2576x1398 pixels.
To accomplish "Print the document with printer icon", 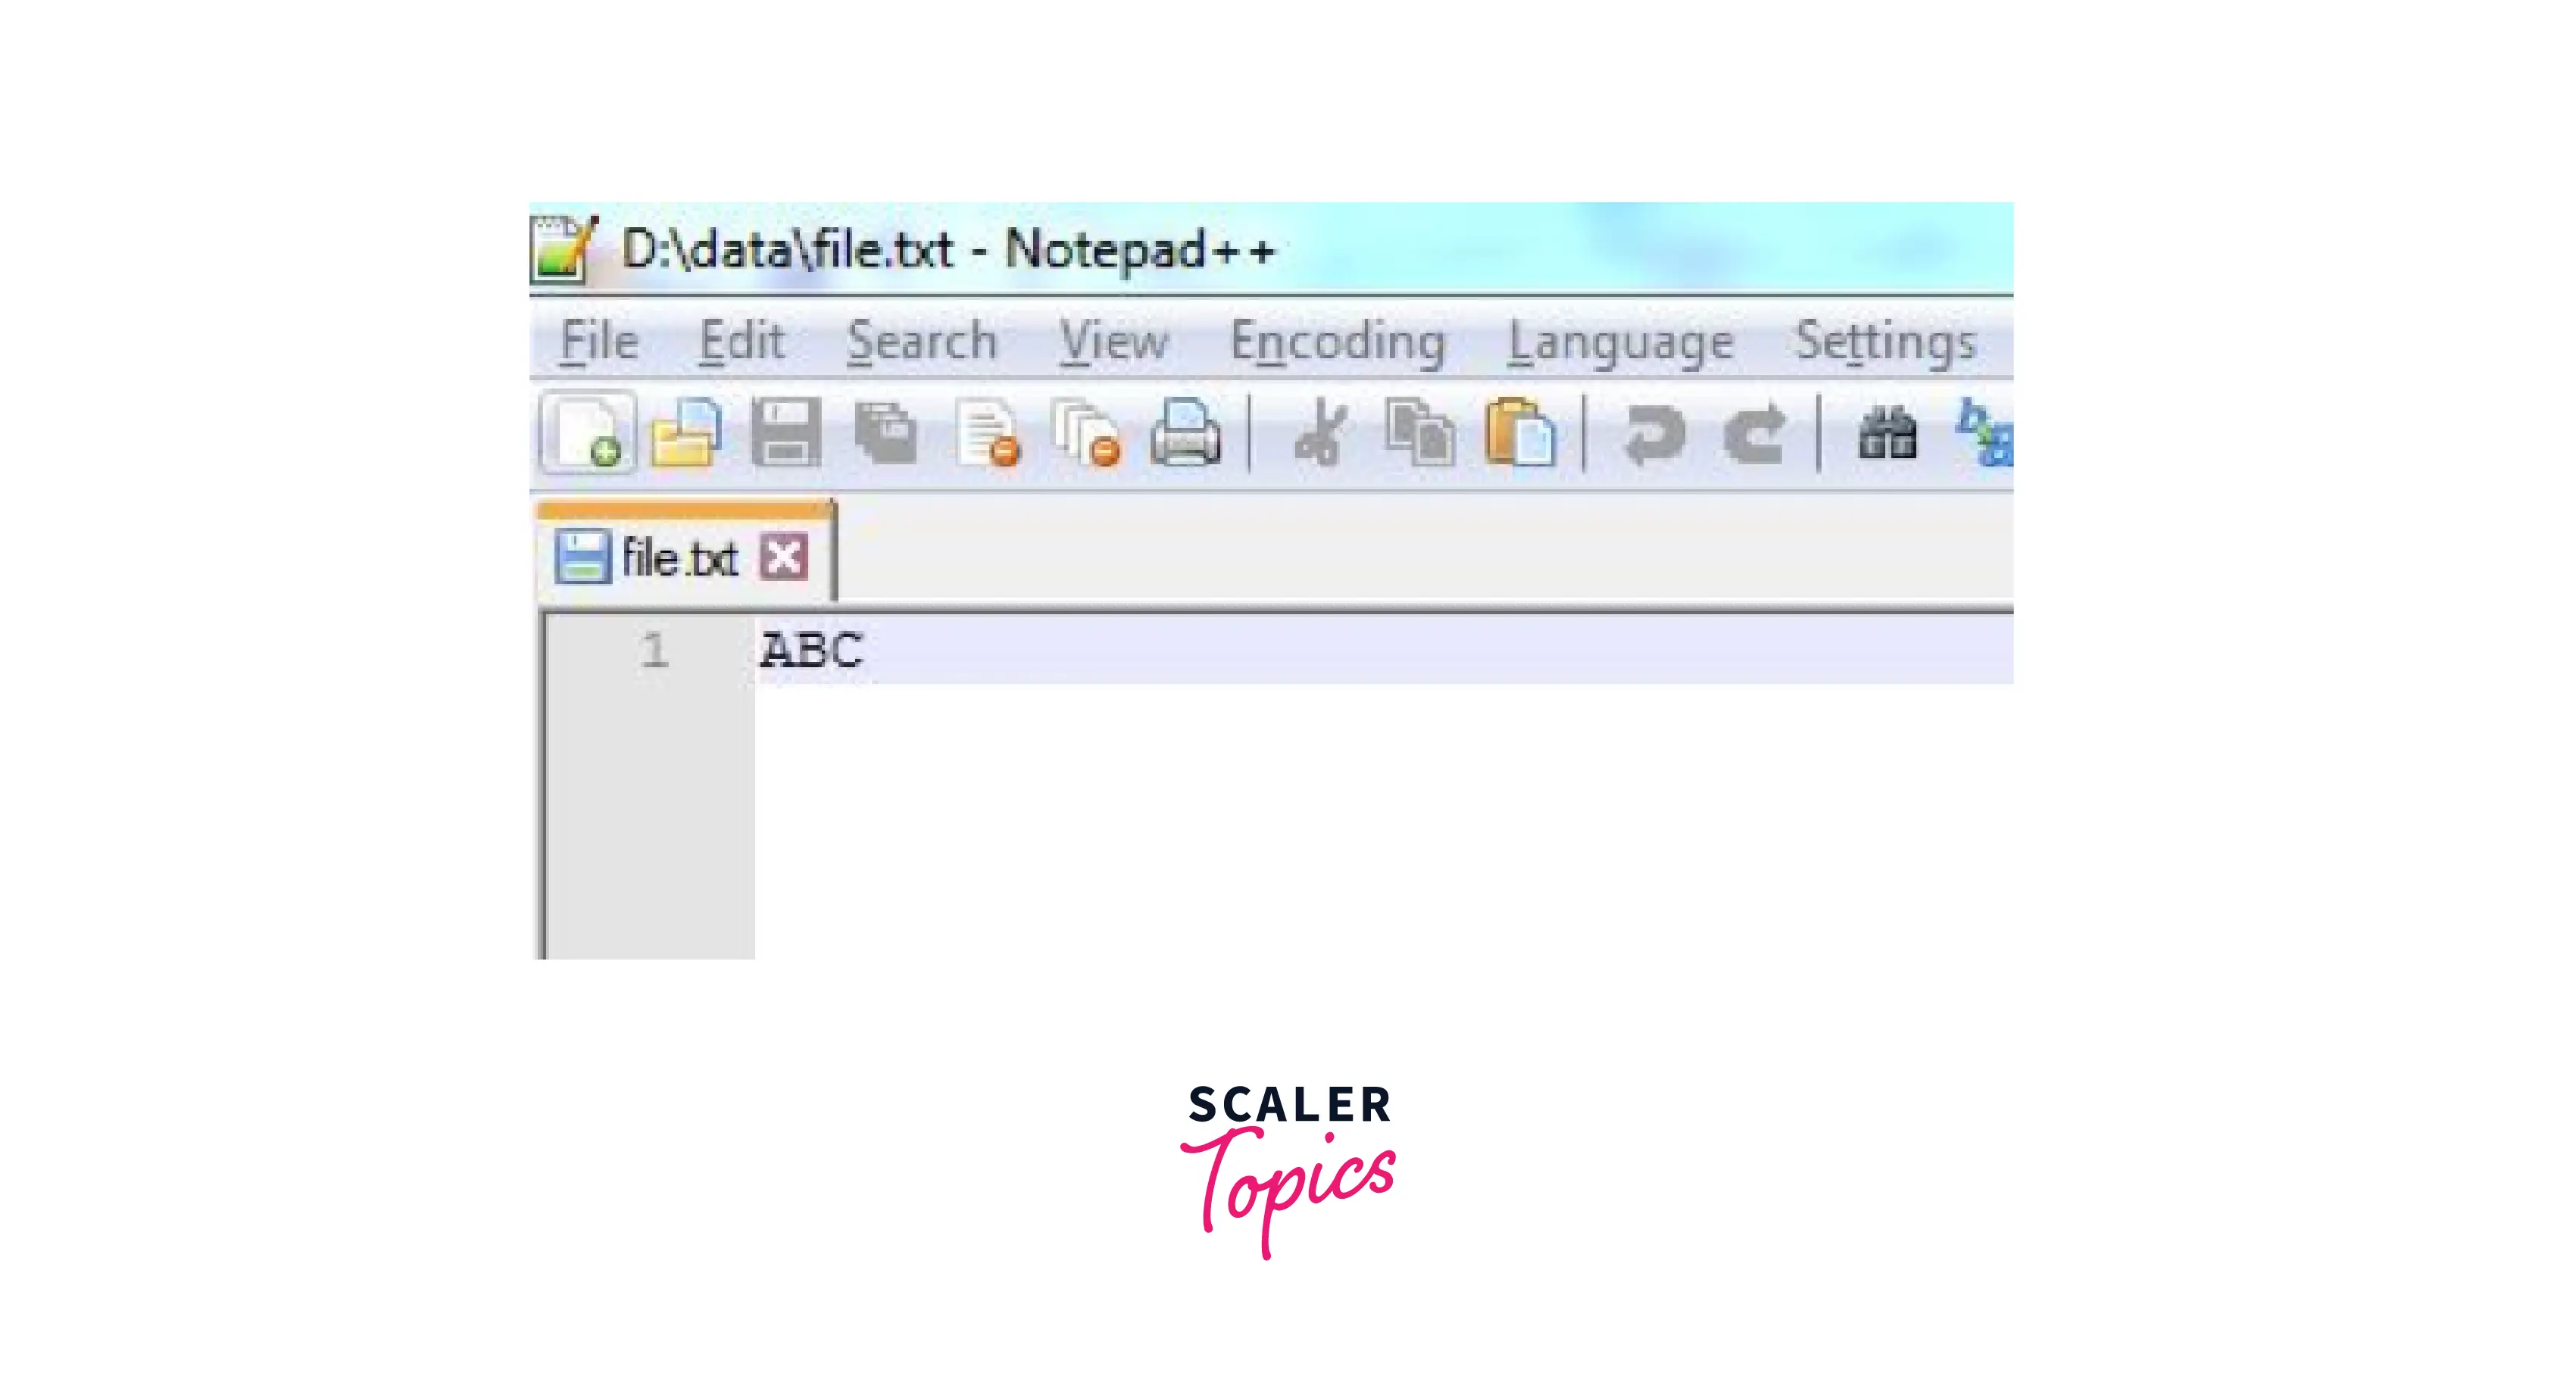I will coord(1186,433).
